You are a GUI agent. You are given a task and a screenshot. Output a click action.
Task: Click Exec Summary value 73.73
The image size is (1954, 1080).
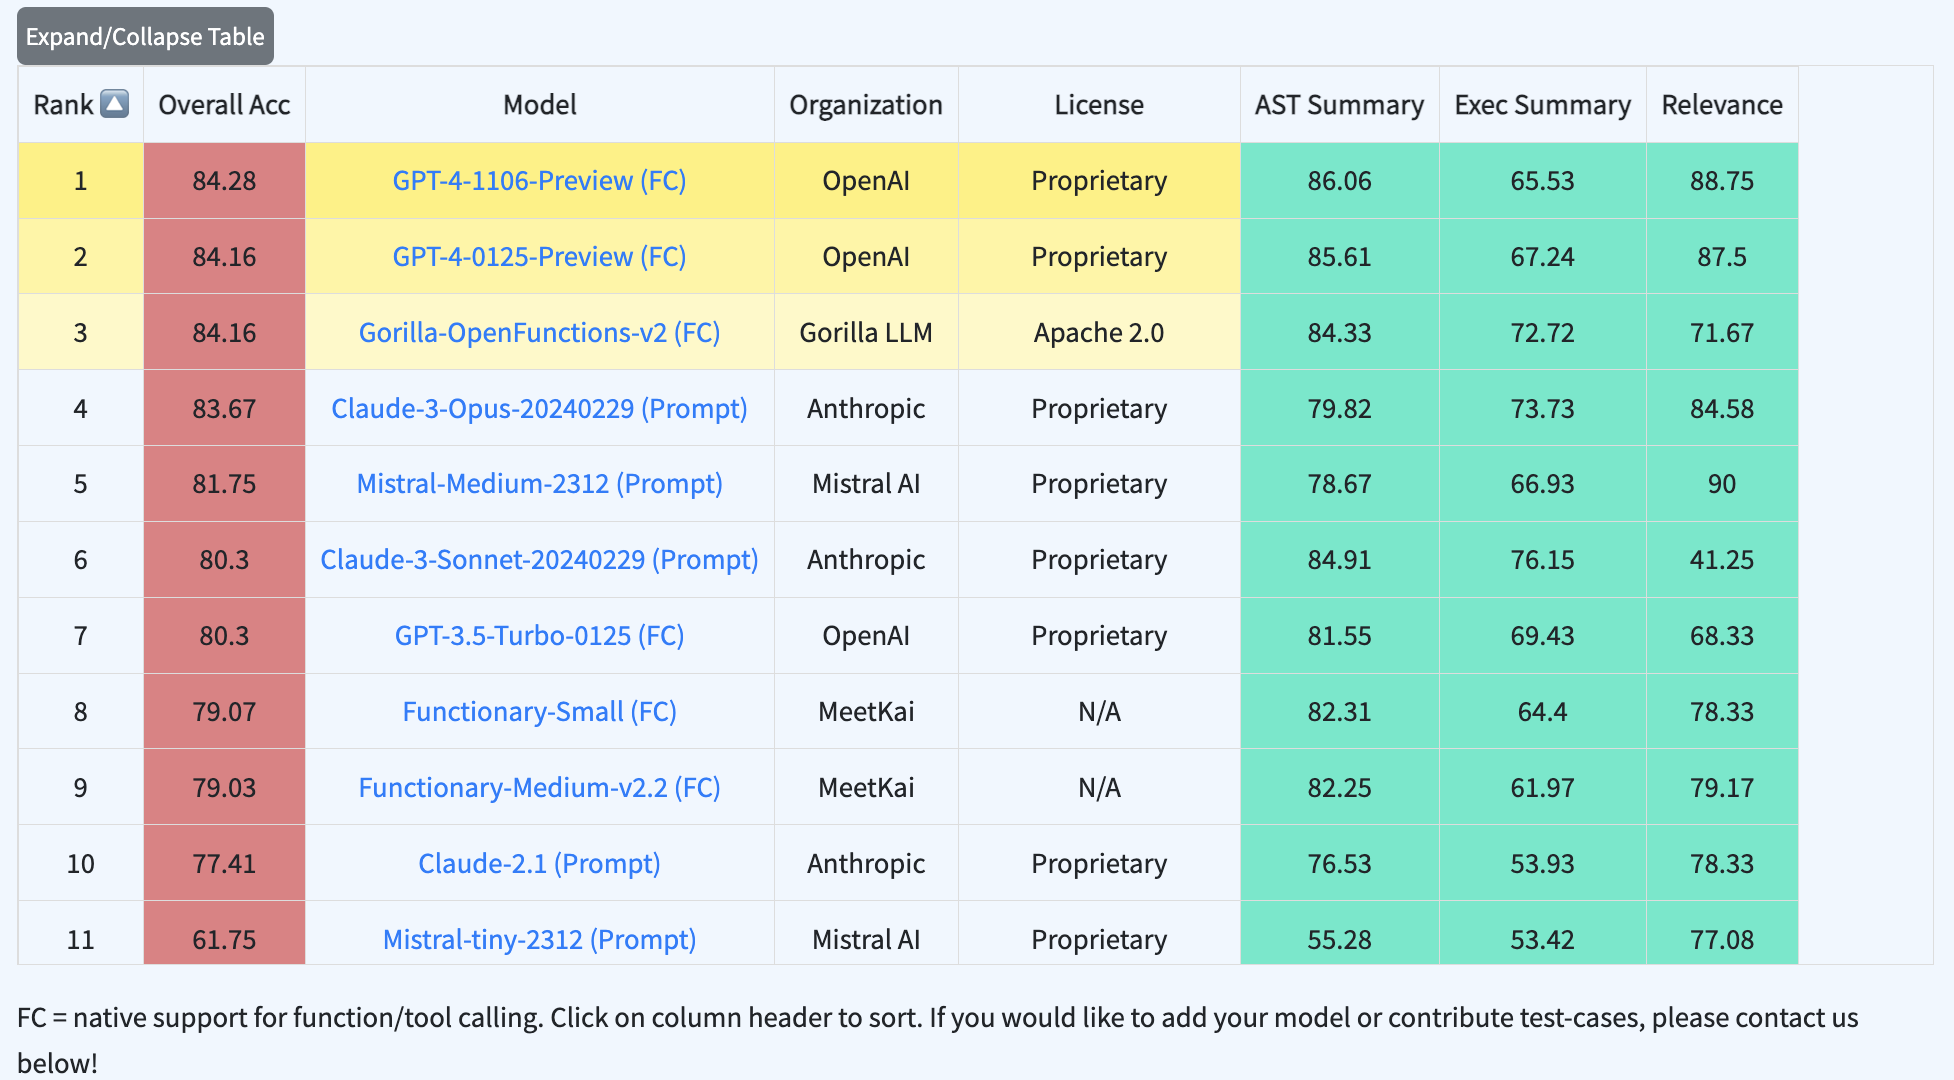point(1543,409)
